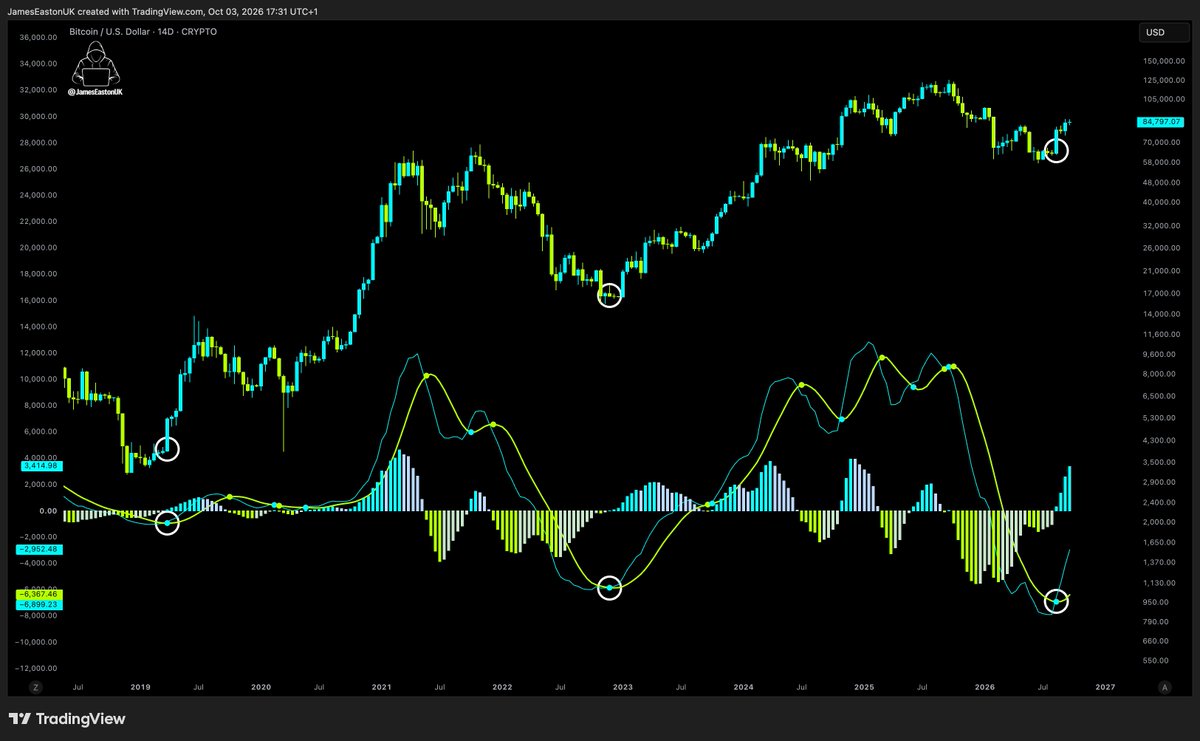Click the 2024 label on the time axis

[743, 687]
